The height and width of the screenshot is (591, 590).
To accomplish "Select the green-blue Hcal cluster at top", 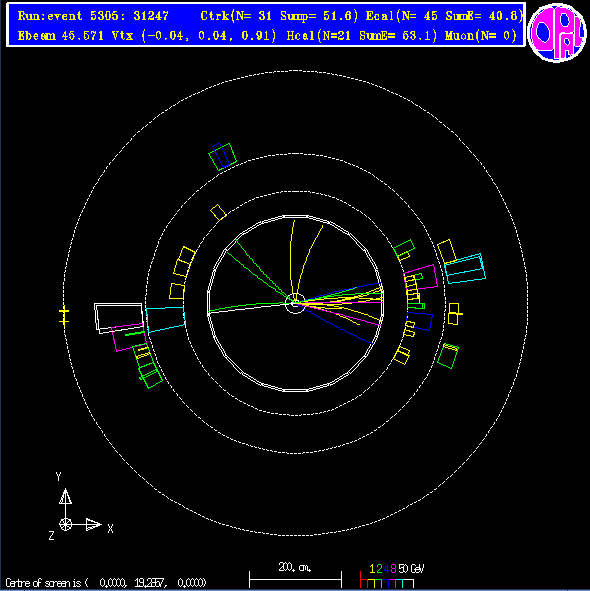I will [x=222, y=156].
